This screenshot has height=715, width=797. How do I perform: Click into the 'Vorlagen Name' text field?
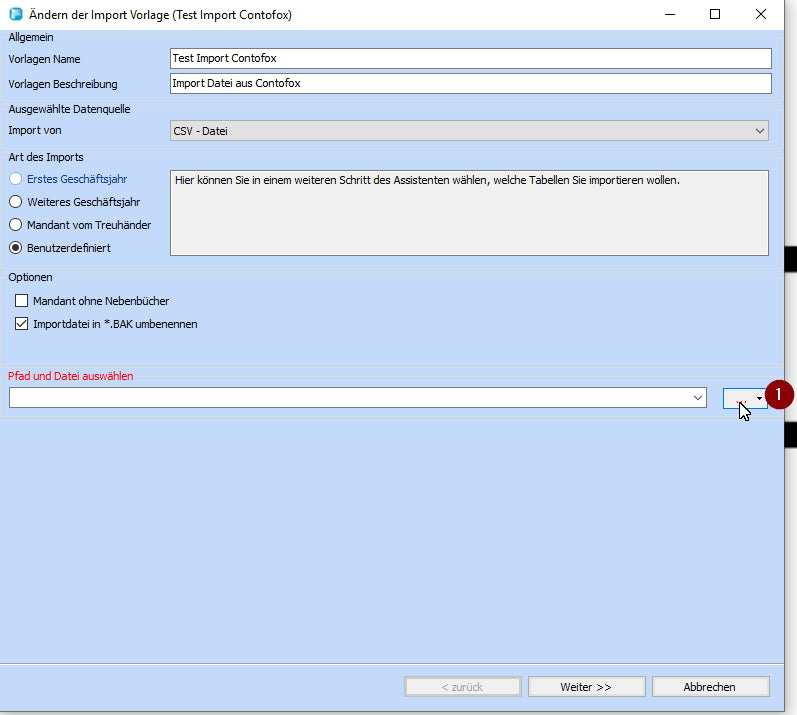pyautogui.click(x=470, y=59)
